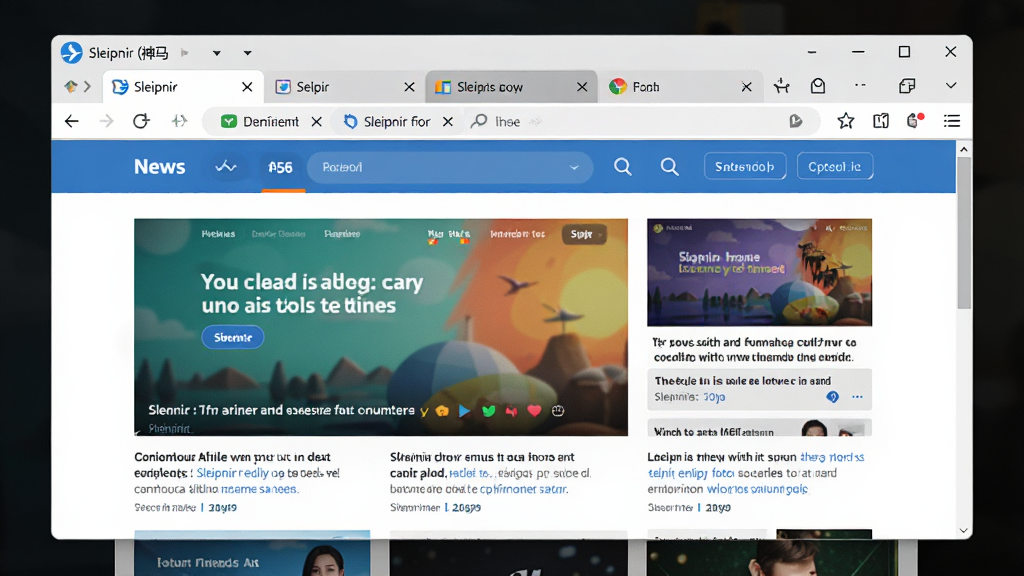The width and height of the screenshot is (1024, 576).
Task: Click the Sbemte button on hero banner
Action: click(x=232, y=337)
